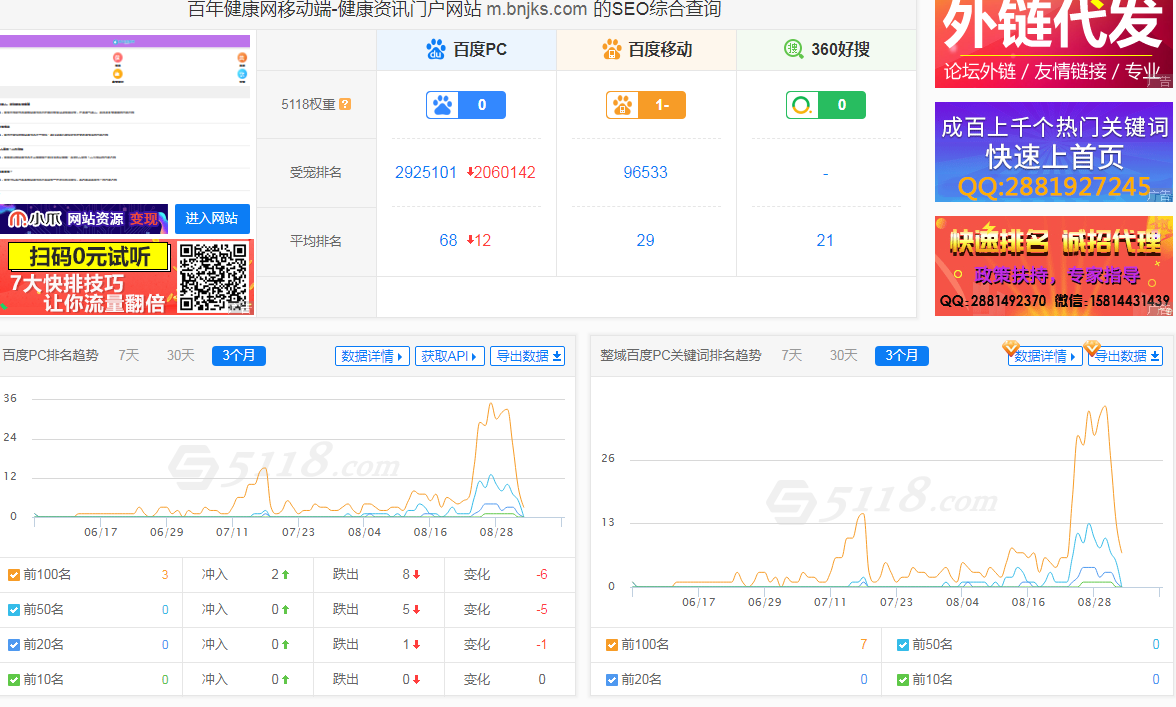
Task: Click Baidu mobile 平均排名 value 29
Action: point(646,241)
